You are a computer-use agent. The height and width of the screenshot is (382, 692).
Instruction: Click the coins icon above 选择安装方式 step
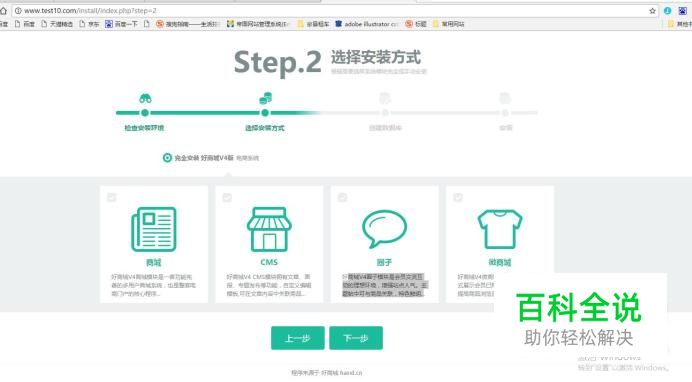click(265, 98)
